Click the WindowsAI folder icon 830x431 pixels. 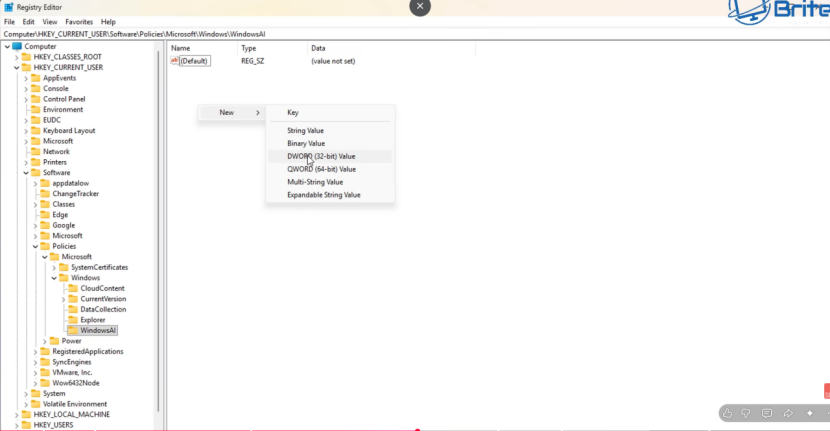pyautogui.click(x=73, y=330)
